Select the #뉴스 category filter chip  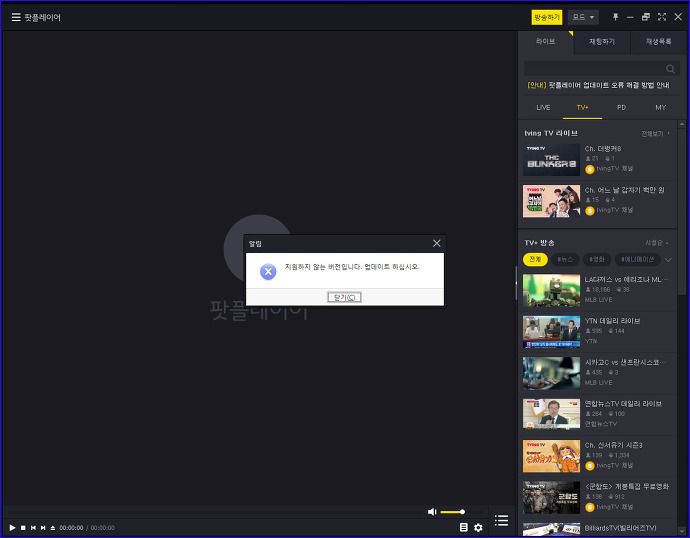pos(565,260)
